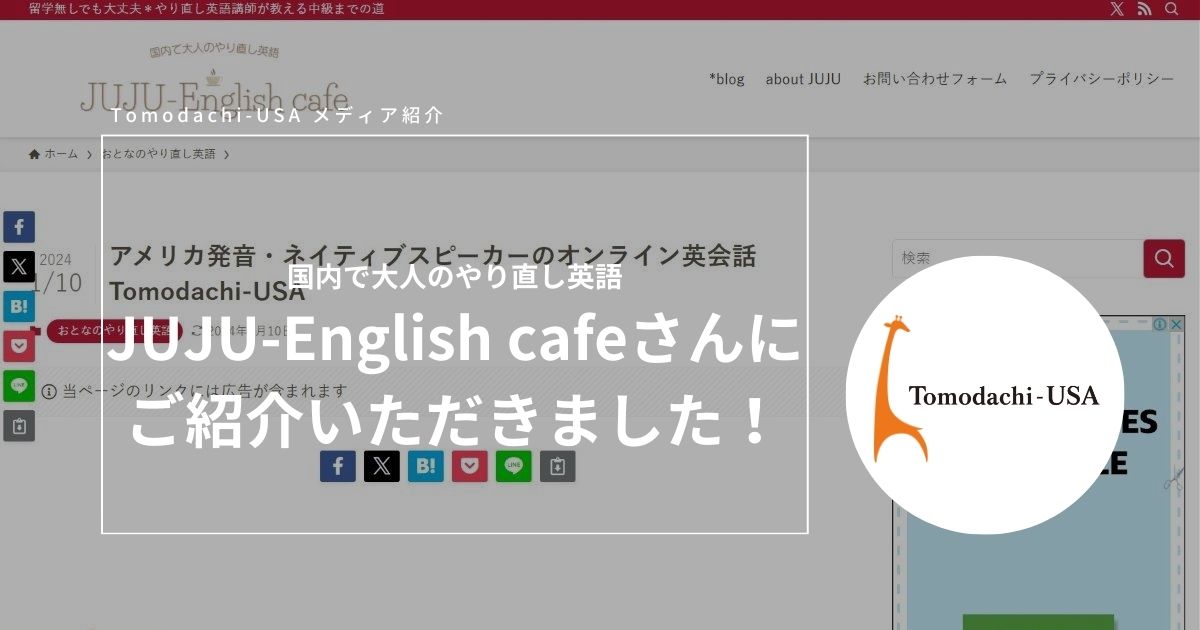The image size is (1200, 630).
Task: Click X icon in horizontal share row
Action: click(382, 466)
